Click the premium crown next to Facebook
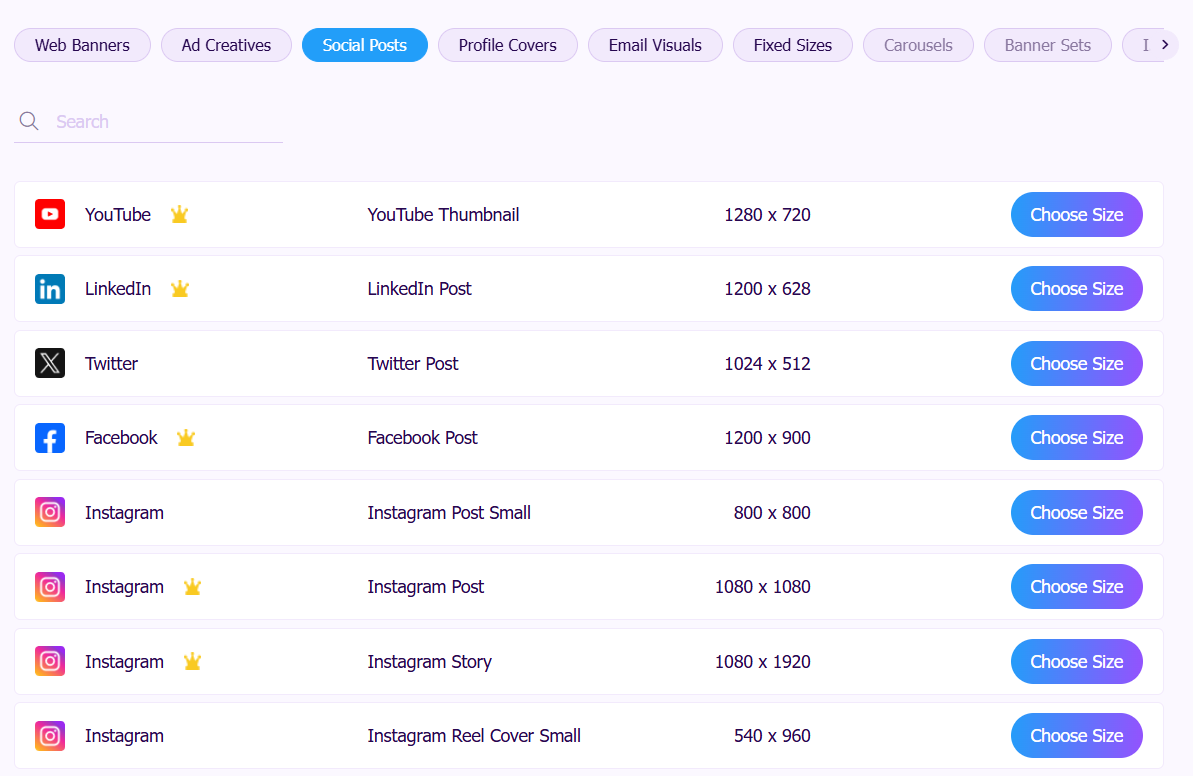The width and height of the screenshot is (1193, 776). tap(186, 438)
